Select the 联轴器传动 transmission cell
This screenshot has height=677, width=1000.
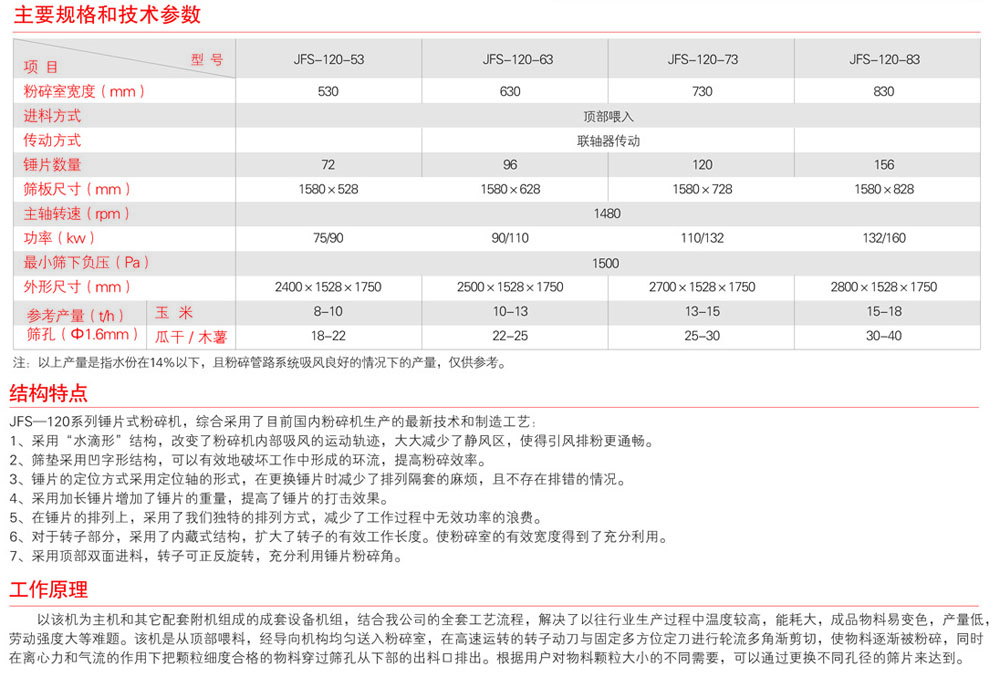[x=608, y=141]
